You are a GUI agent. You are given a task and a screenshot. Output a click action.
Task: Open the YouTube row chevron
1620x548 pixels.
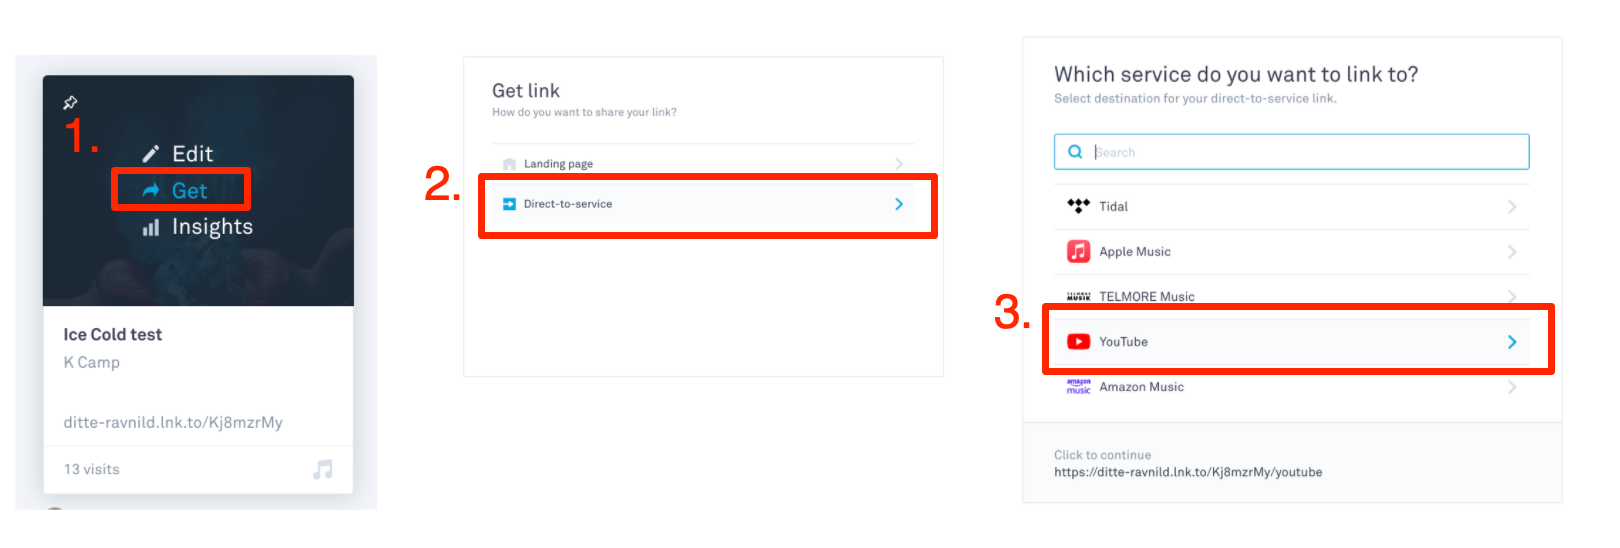[x=1511, y=342]
